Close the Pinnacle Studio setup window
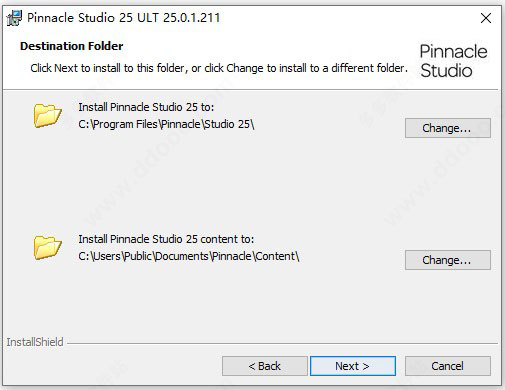 [x=486, y=18]
